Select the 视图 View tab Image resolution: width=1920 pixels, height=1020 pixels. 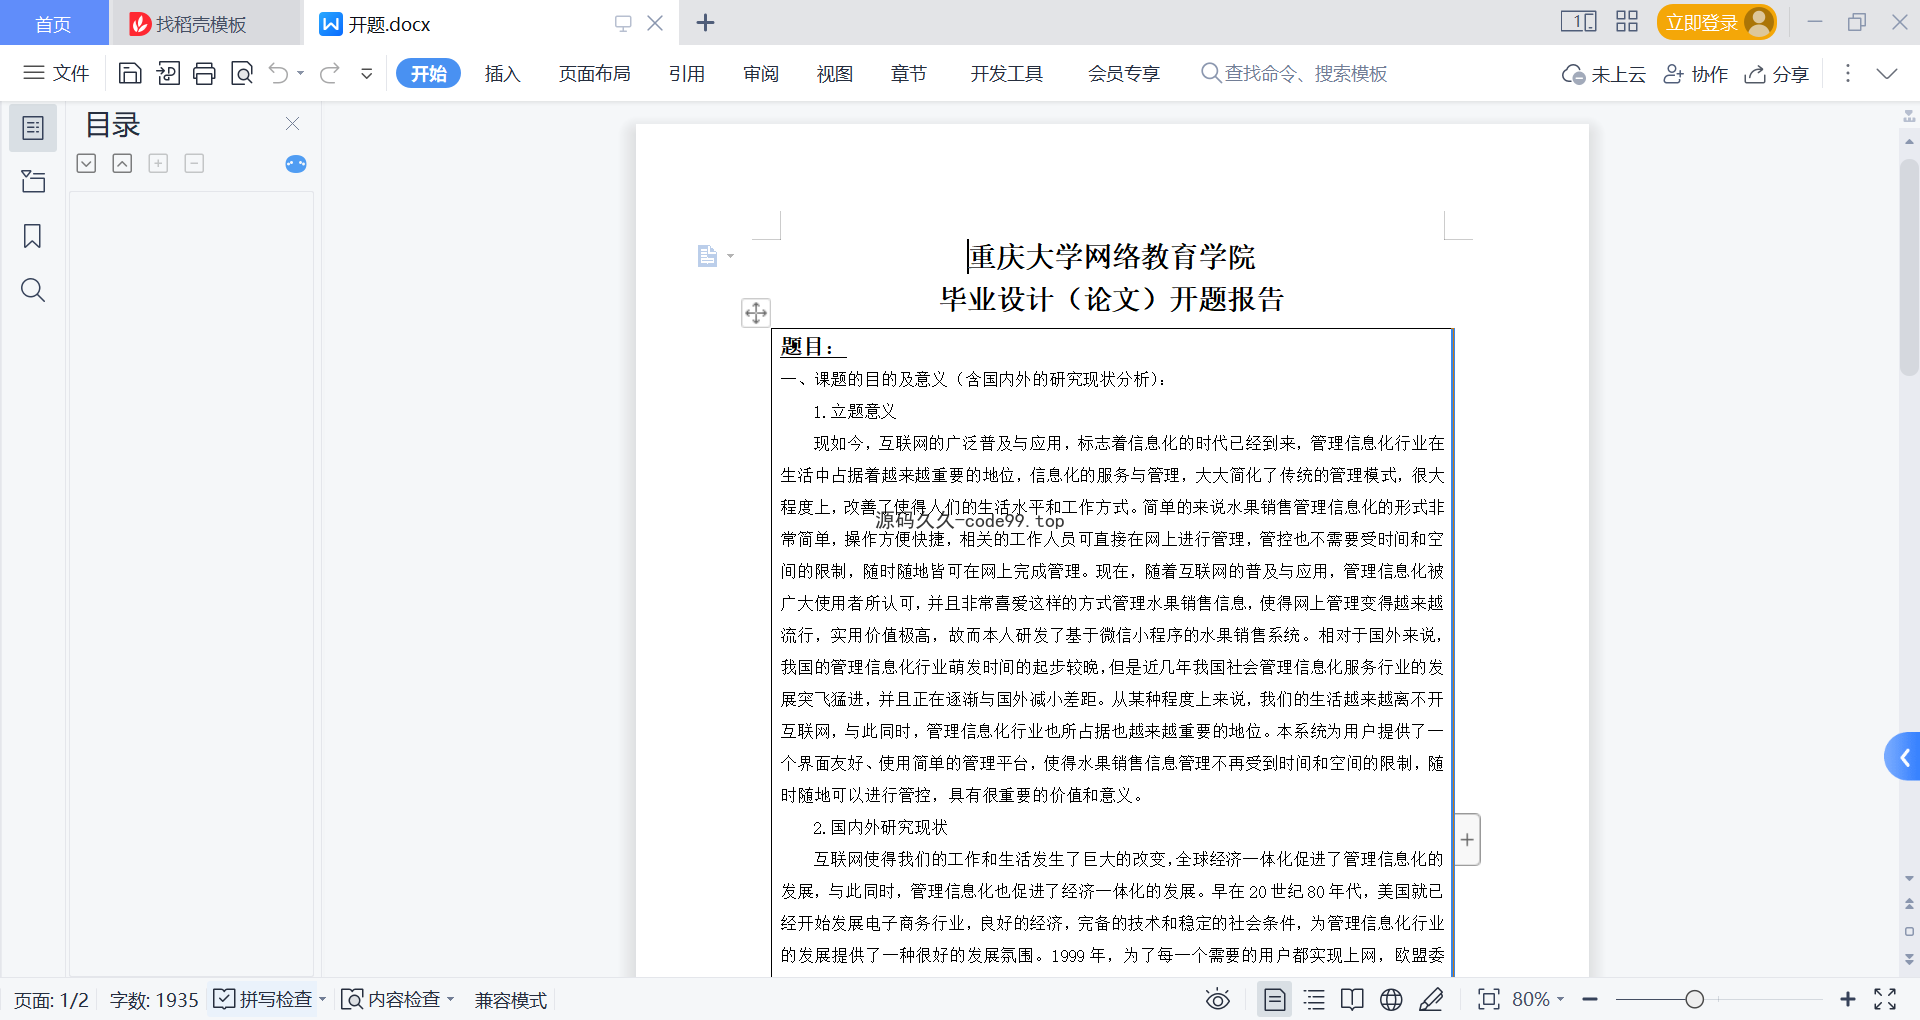[x=835, y=73]
